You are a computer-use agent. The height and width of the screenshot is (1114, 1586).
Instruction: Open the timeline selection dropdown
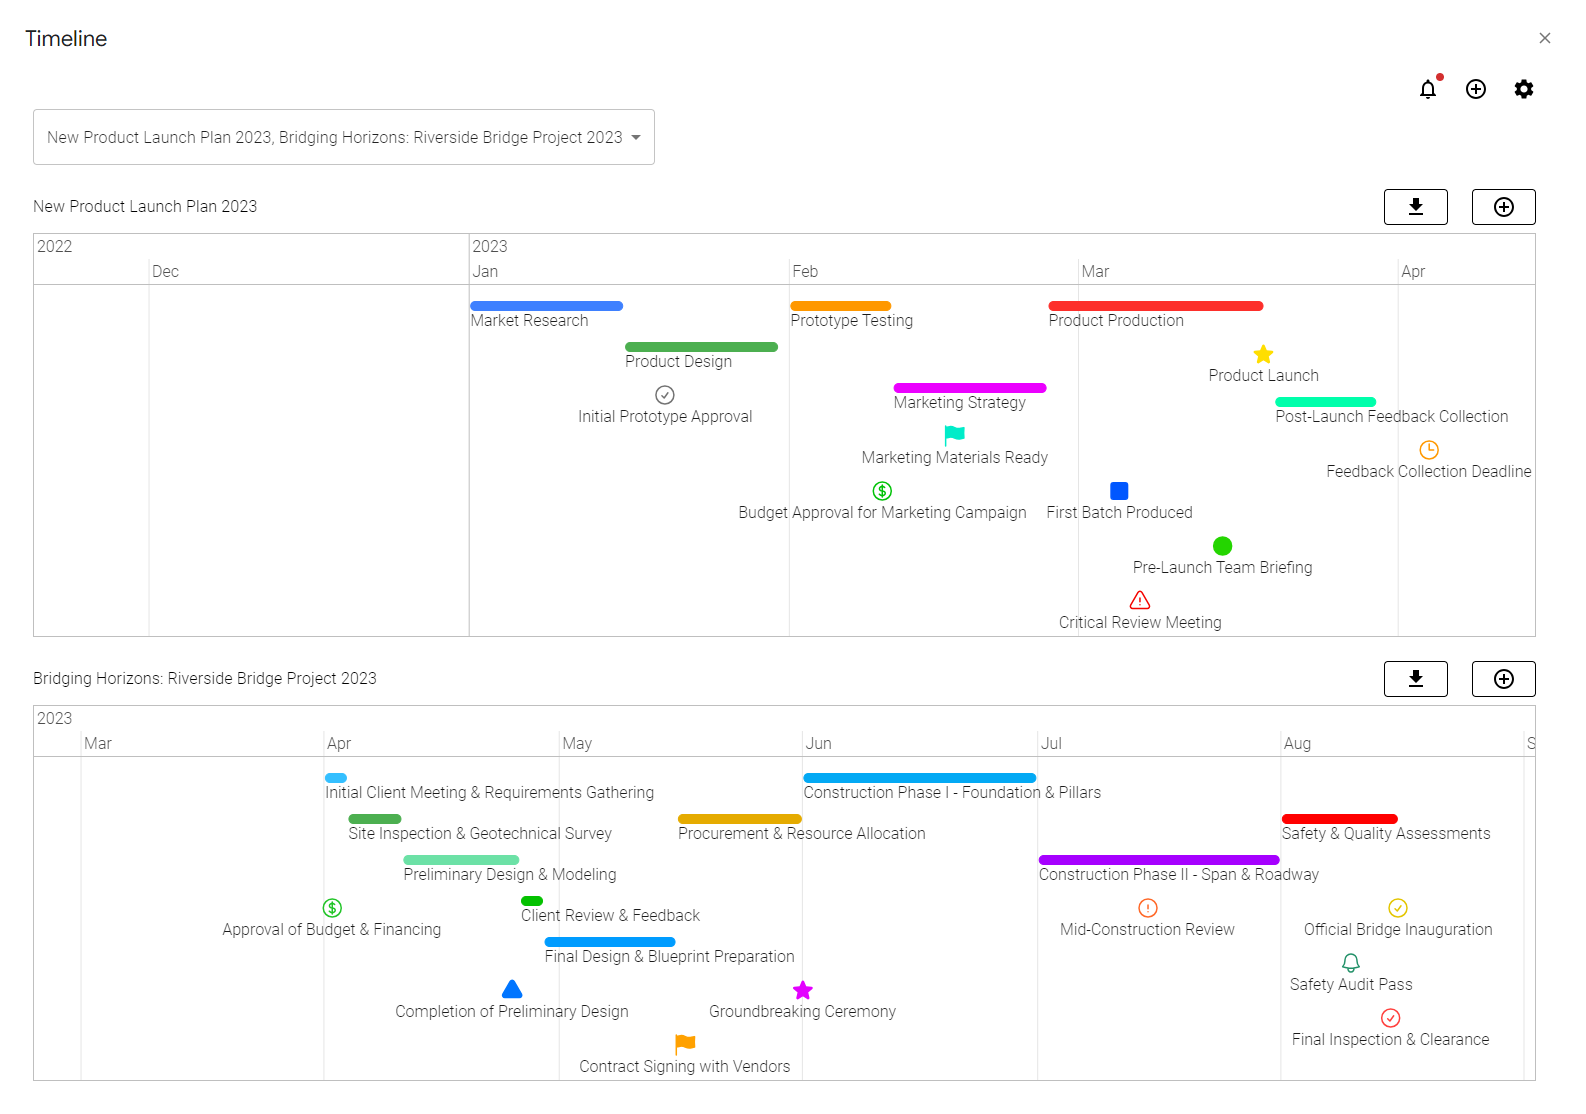coord(335,137)
